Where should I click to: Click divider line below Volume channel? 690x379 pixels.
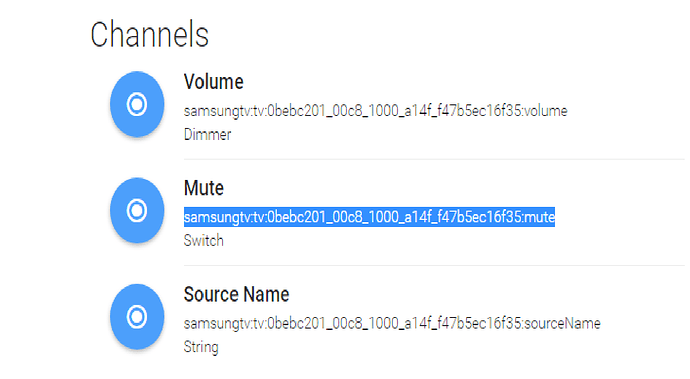point(434,159)
